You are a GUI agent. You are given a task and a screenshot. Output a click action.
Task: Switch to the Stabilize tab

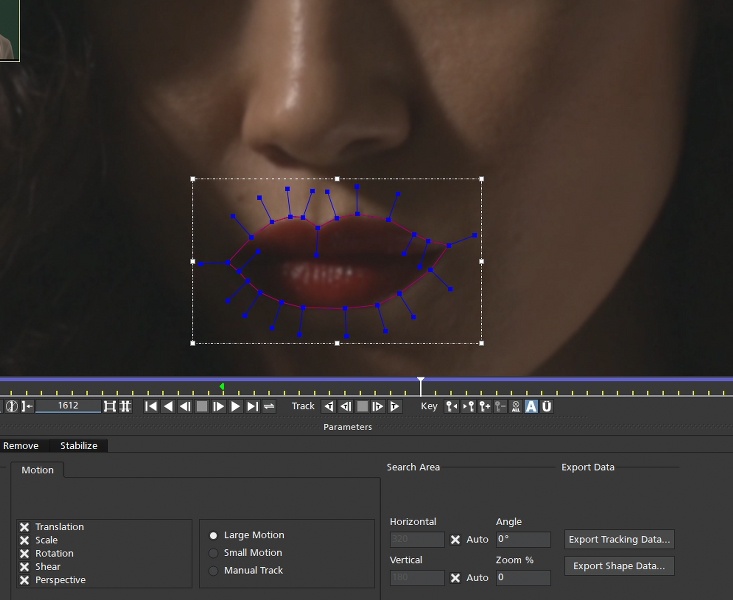(78, 446)
